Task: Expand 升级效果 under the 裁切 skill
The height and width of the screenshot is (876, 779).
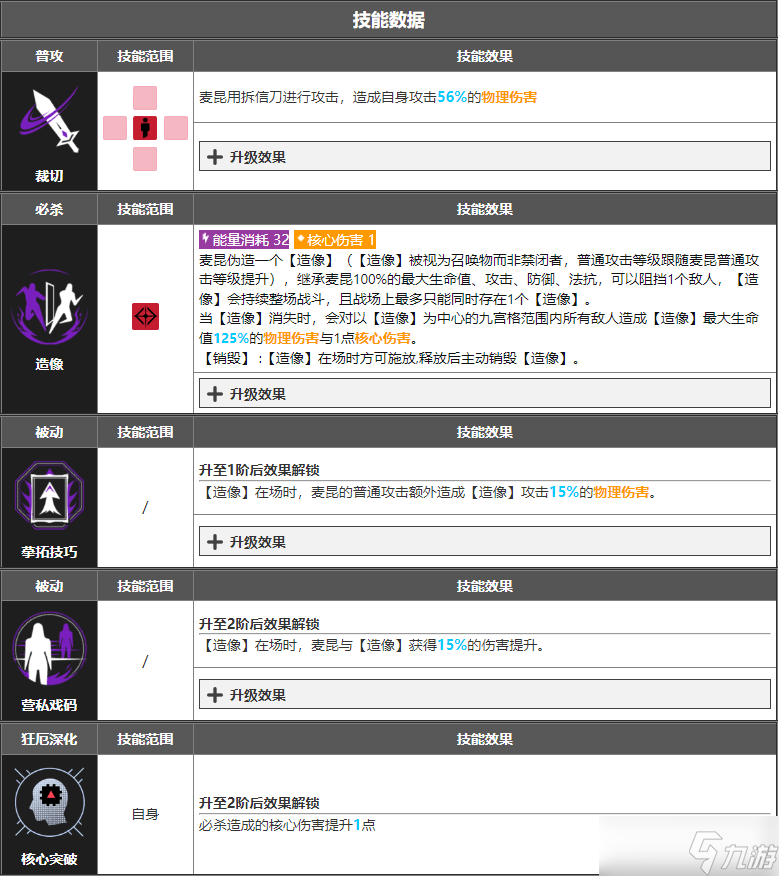Action: [x=484, y=157]
